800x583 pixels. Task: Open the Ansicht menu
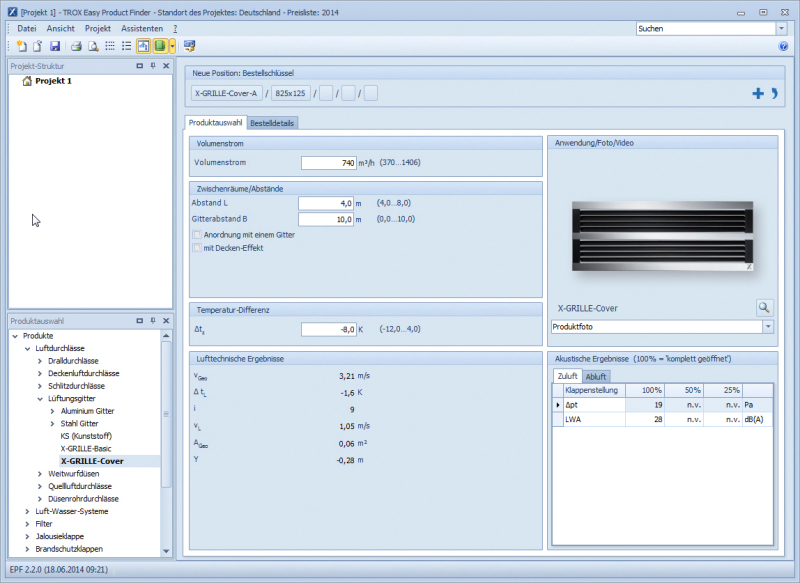[60, 29]
